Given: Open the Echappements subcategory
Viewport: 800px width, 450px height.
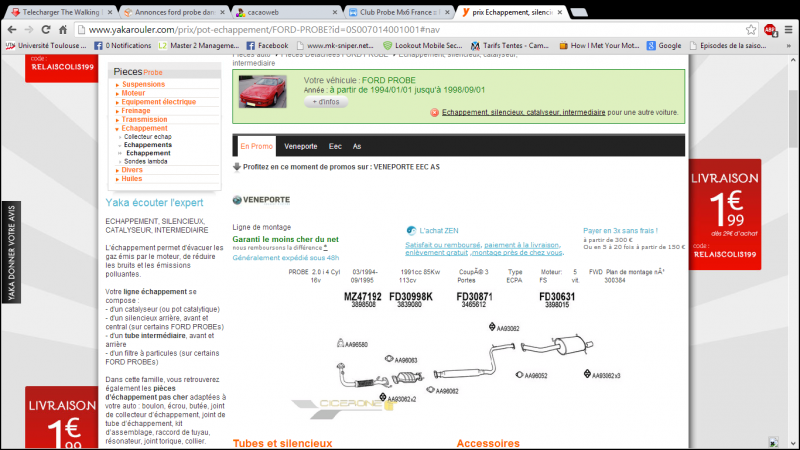Looking at the screenshot, I should tap(148, 145).
